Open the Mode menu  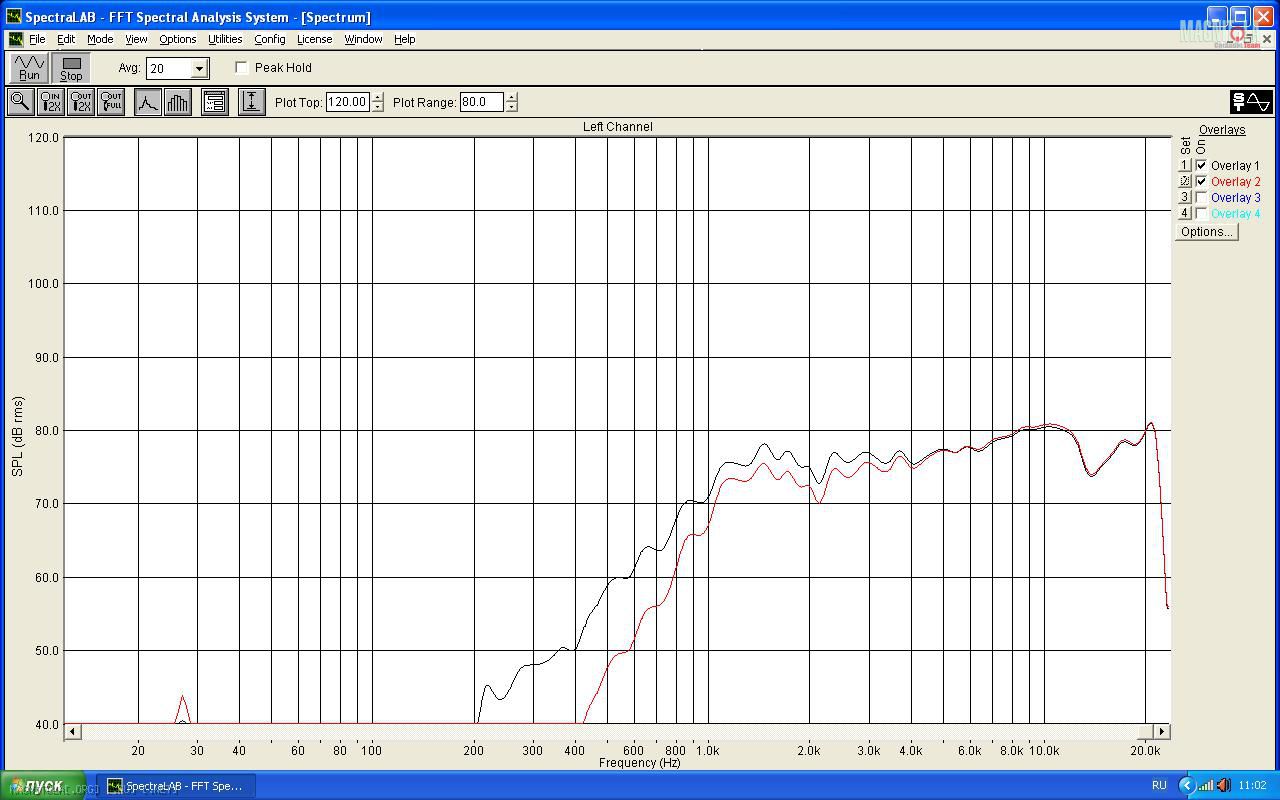tap(100, 39)
